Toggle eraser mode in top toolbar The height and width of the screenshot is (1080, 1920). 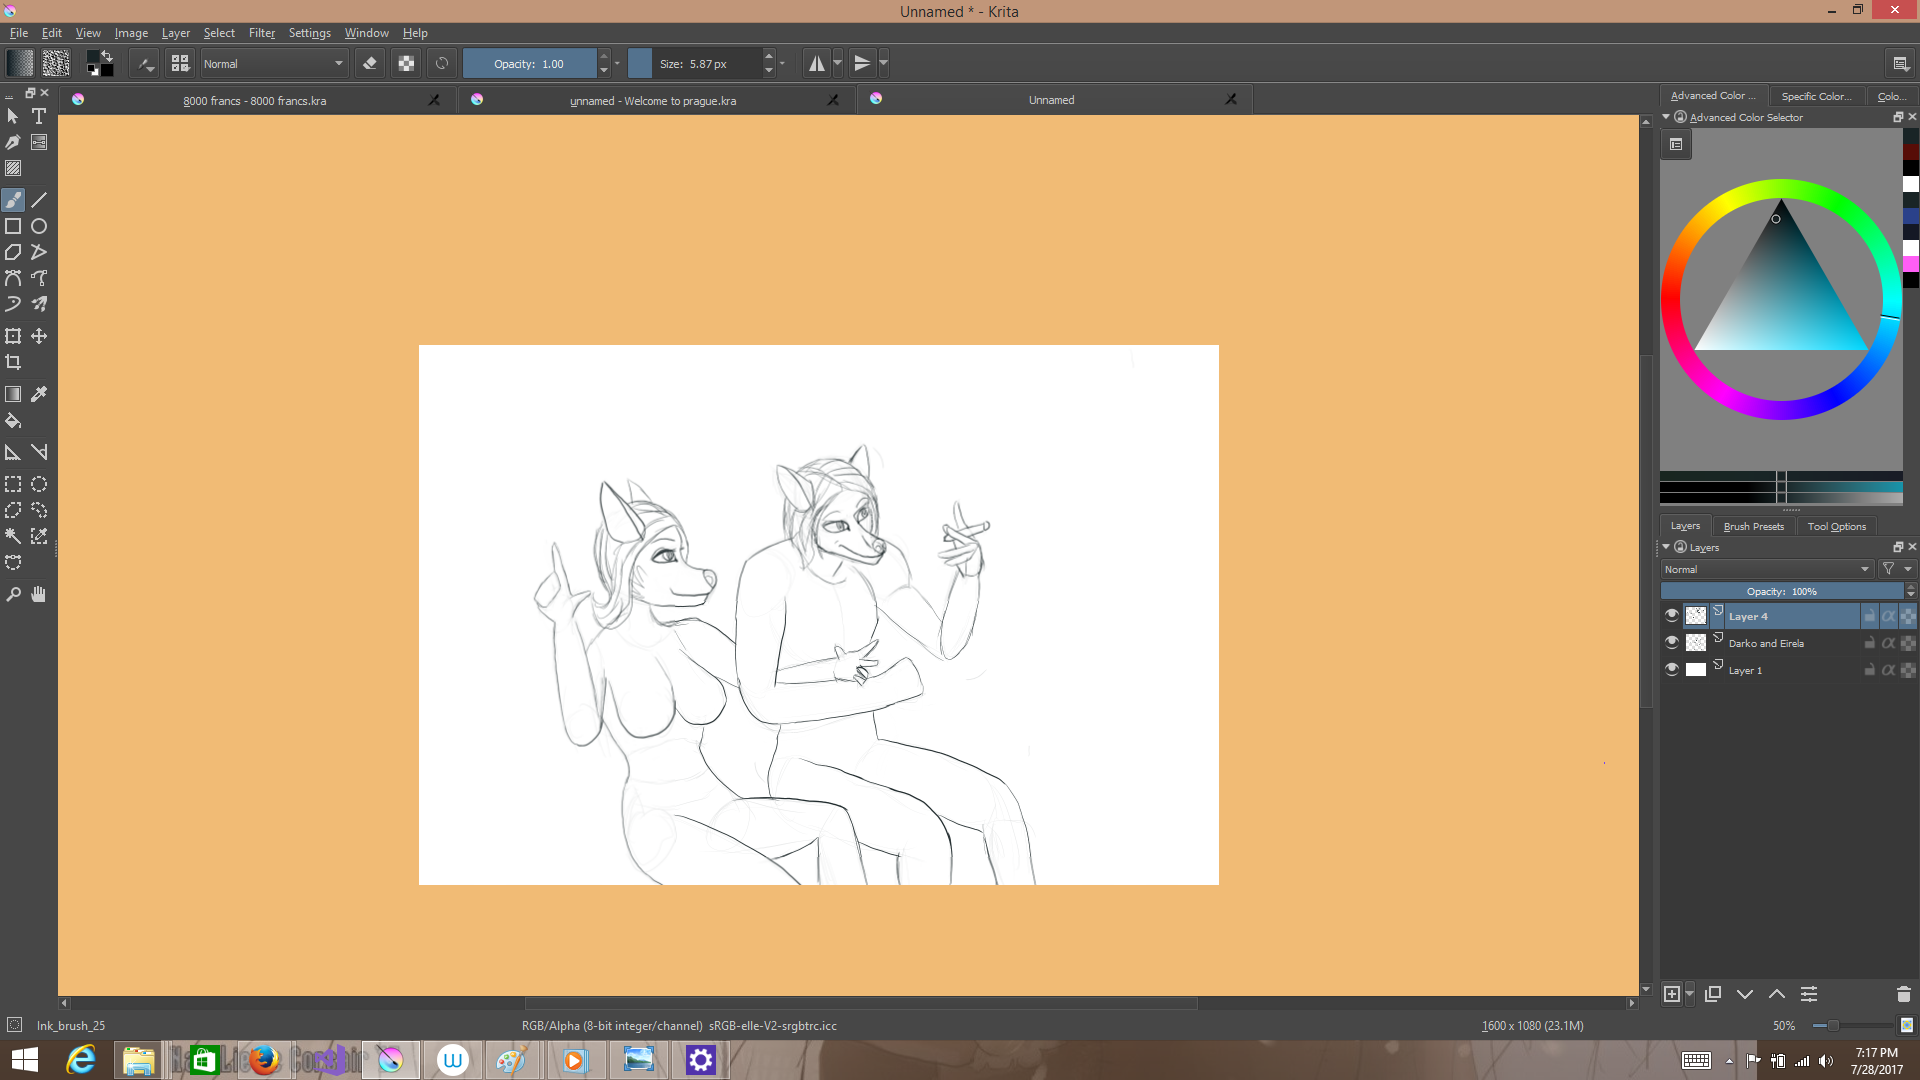tap(370, 63)
